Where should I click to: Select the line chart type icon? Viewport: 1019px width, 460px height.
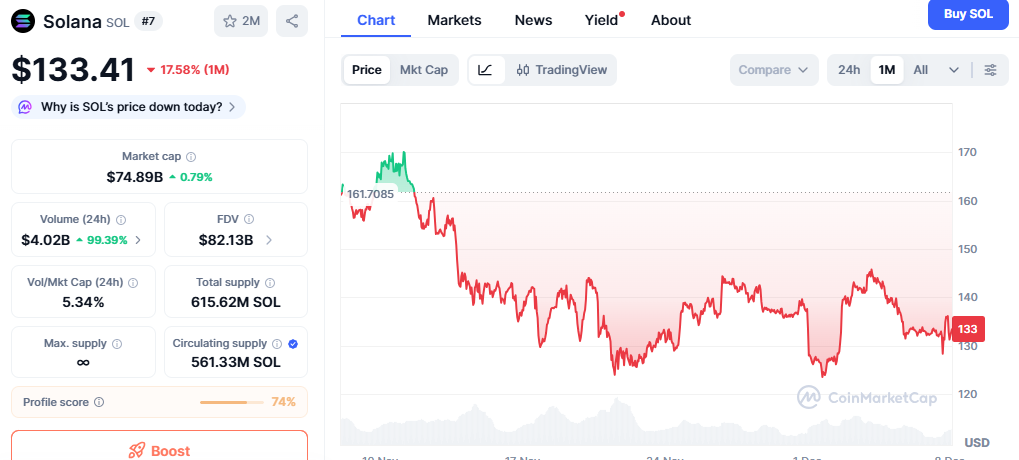pos(485,70)
